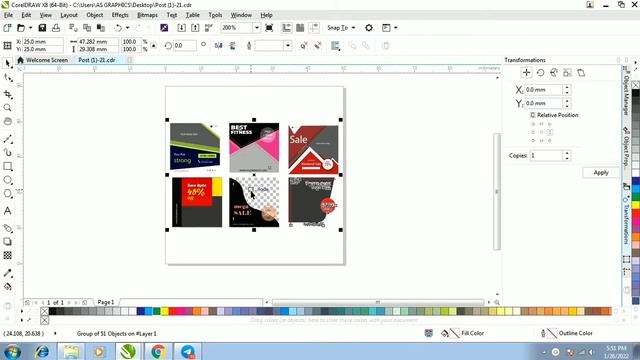Viewport: 640px width, 360px height.
Task: Switch to Skew transformation icon
Action: (x=581, y=73)
